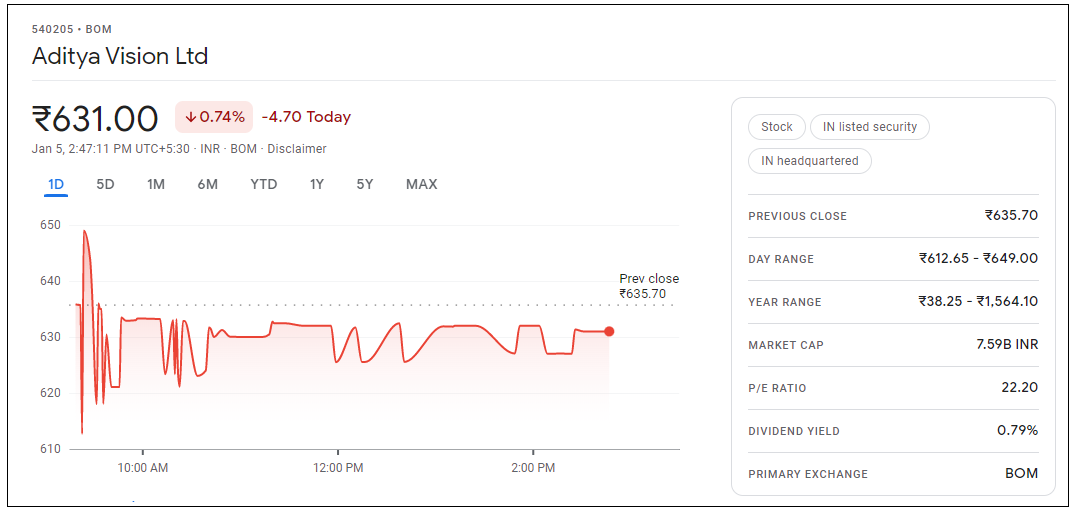1075x511 pixels.
Task: Click the 640 y-axis label
Action: coord(51,281)
